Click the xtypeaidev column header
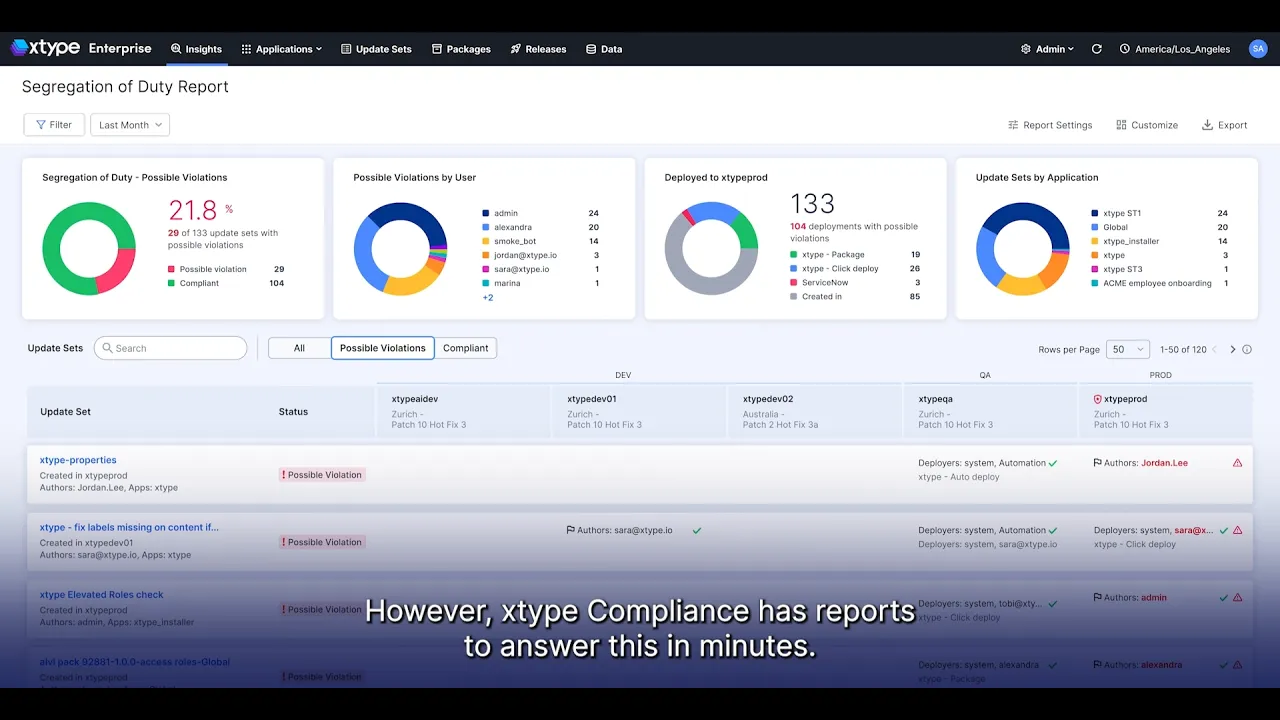Image resolution: width=1280 pixels, height=720 pixels. click(x=464, y=411)
